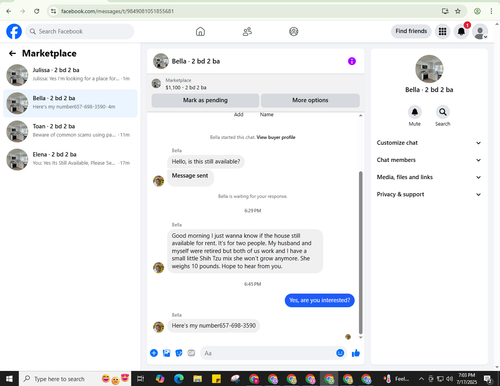
Task: Open the account profile avatar menu
Action: (x=480, y=32)
